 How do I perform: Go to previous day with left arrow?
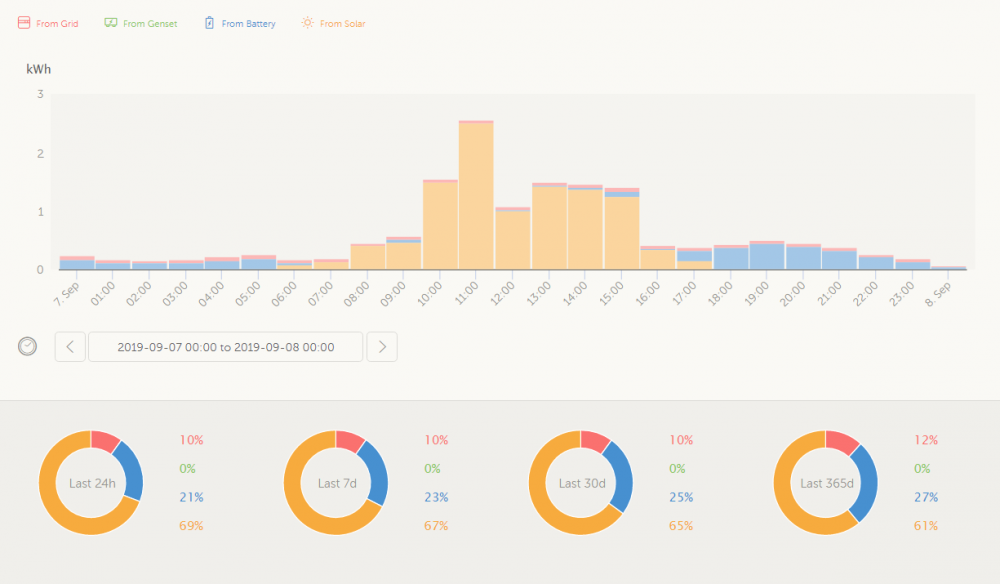point(70,347)
